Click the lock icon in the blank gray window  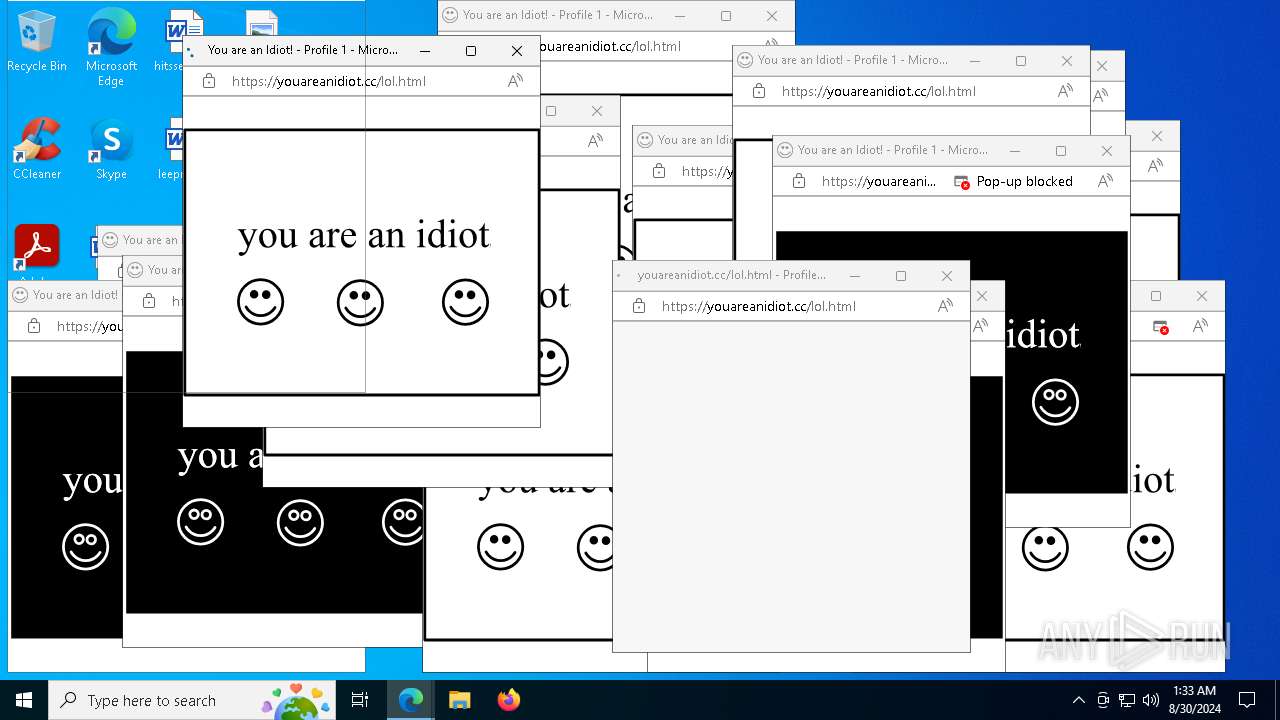click(x=638, y=306)
